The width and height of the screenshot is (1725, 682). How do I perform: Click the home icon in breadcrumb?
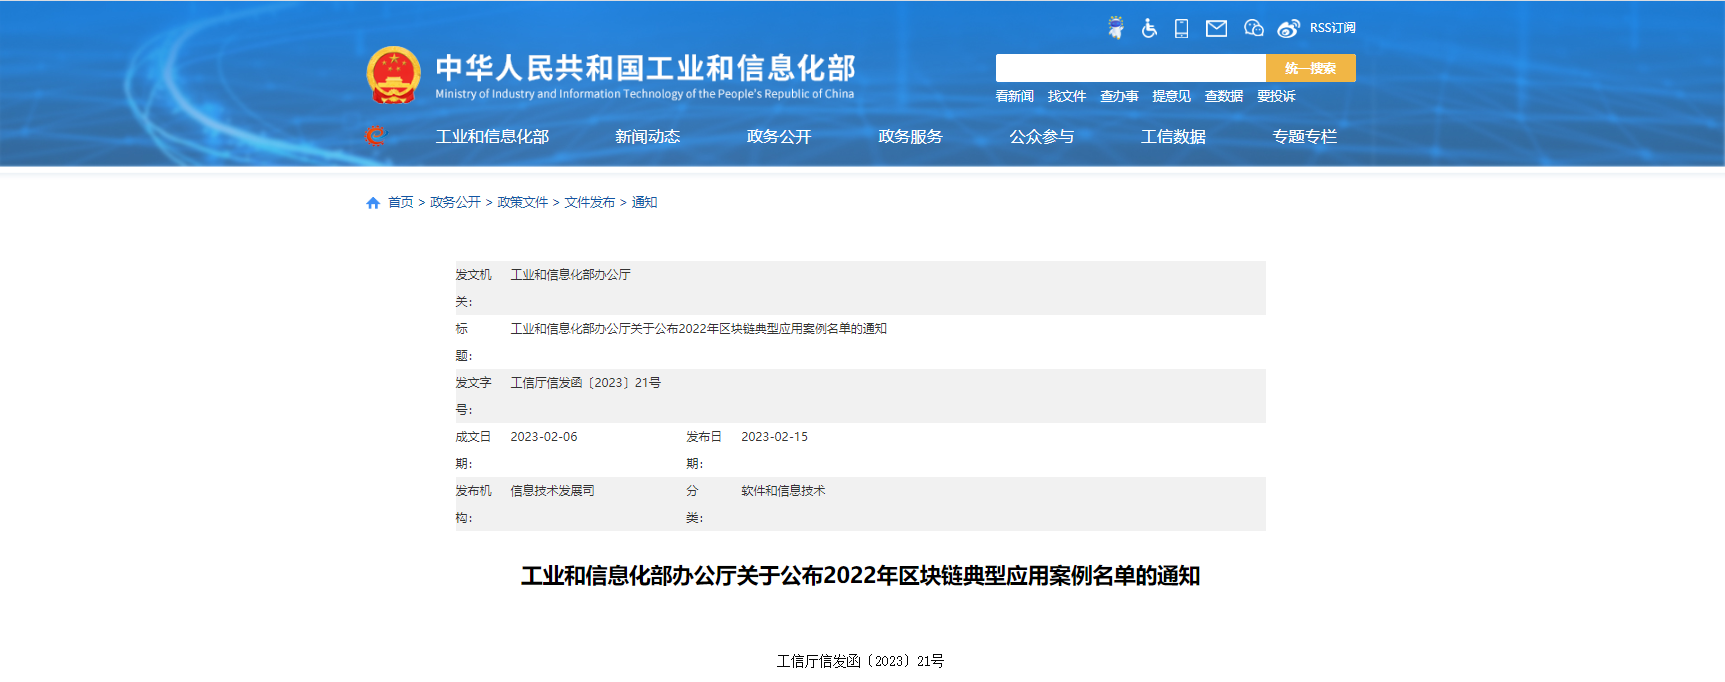pos(373,203)
